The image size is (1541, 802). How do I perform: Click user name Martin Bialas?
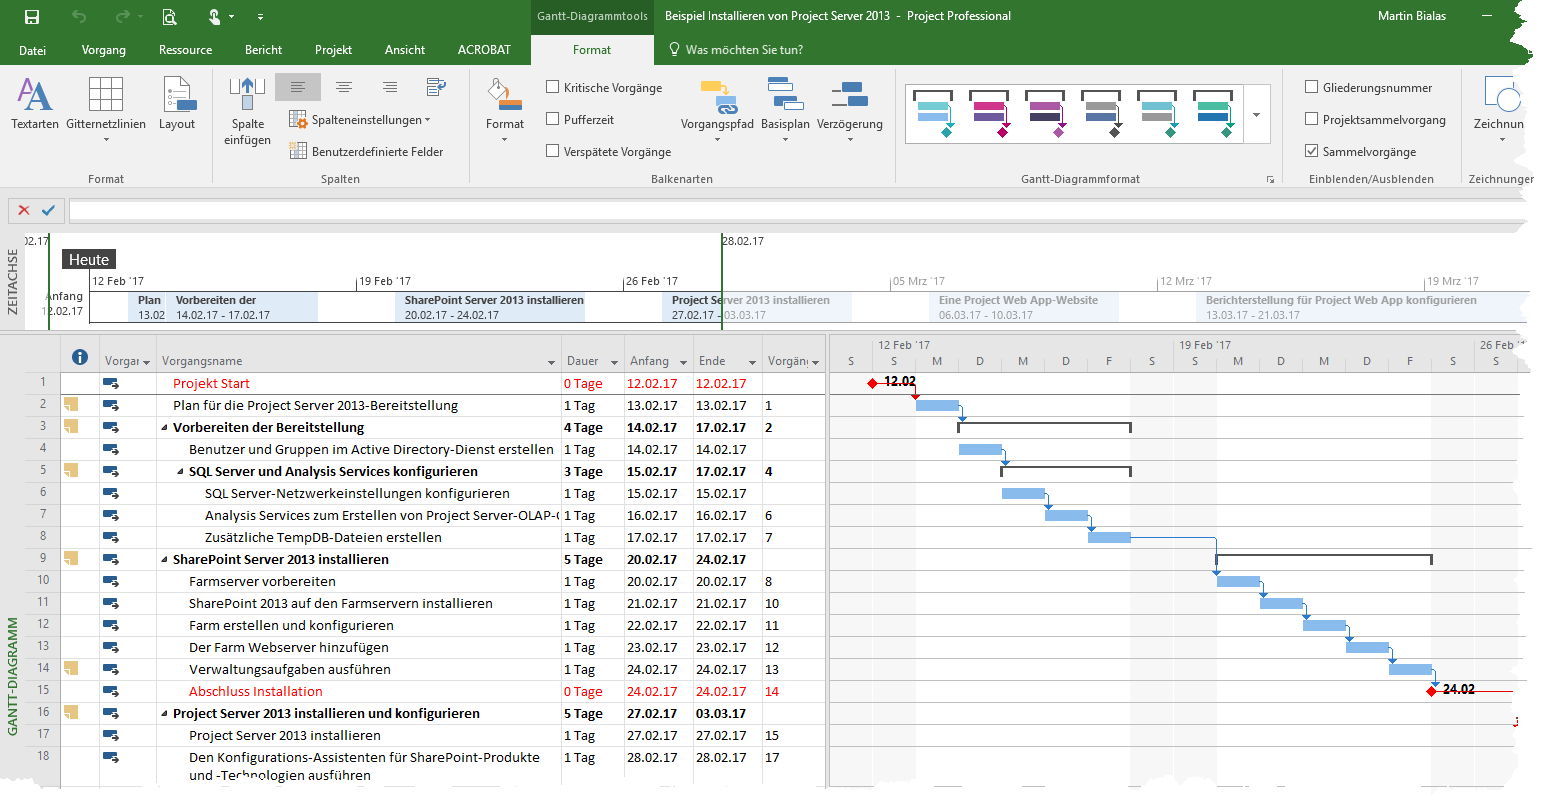1411,16
